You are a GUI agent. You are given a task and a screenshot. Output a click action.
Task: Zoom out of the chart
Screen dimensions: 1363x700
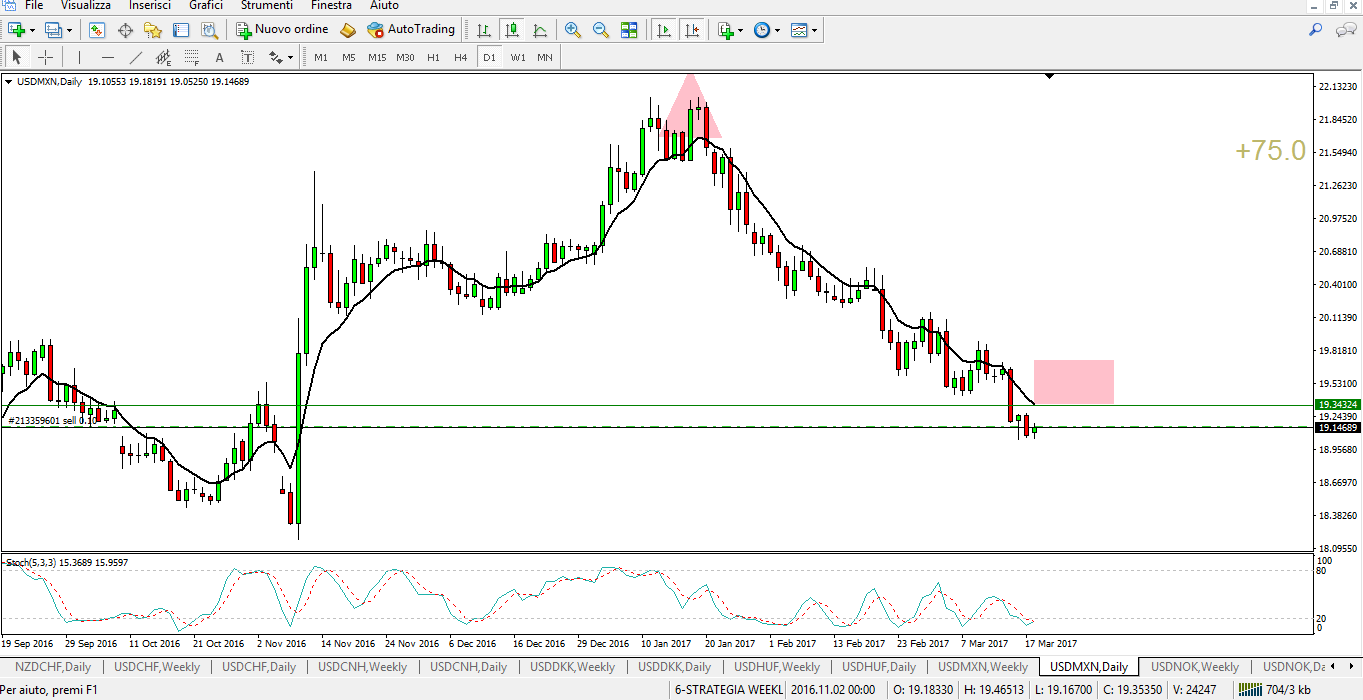601,30
